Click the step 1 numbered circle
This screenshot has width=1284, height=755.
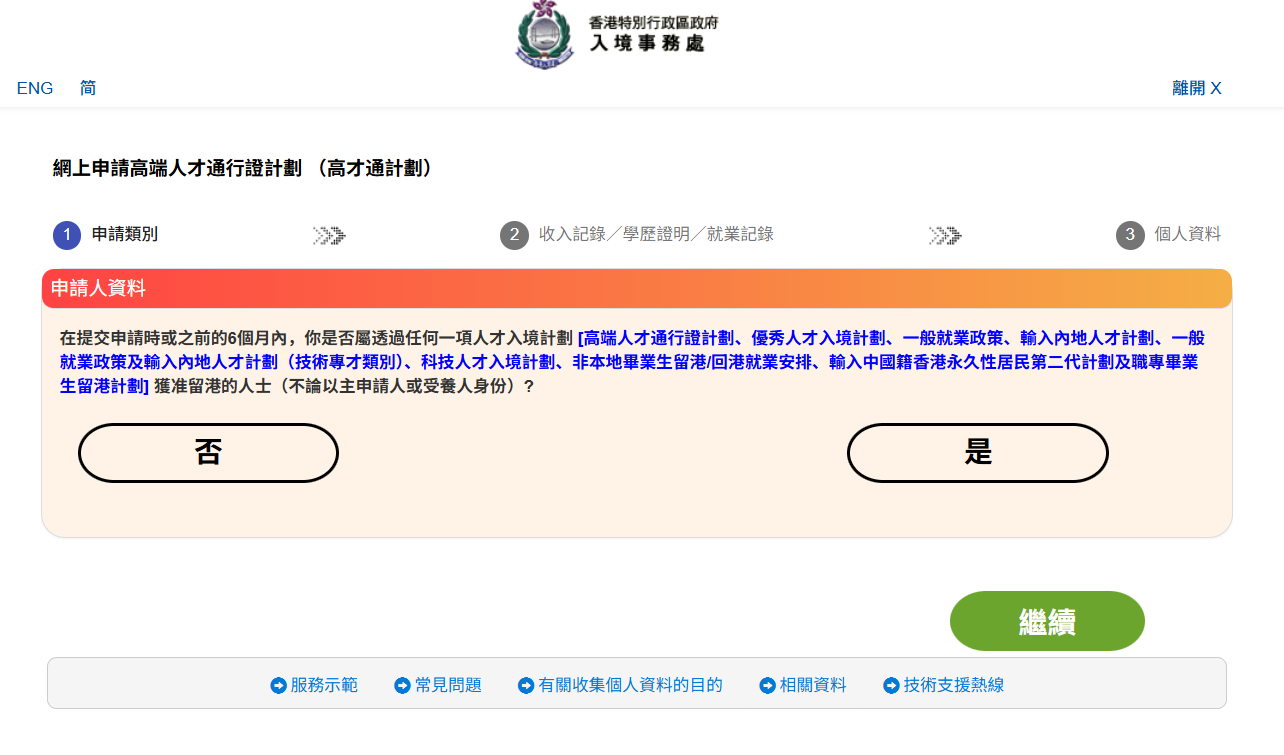[x=67, y=235]
